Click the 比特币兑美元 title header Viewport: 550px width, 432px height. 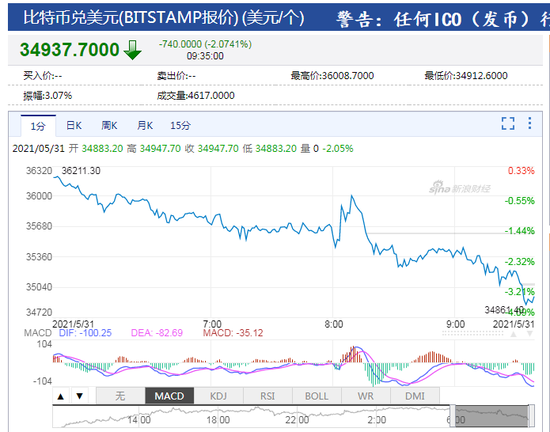pyautogui.click(x=164, y=18)
